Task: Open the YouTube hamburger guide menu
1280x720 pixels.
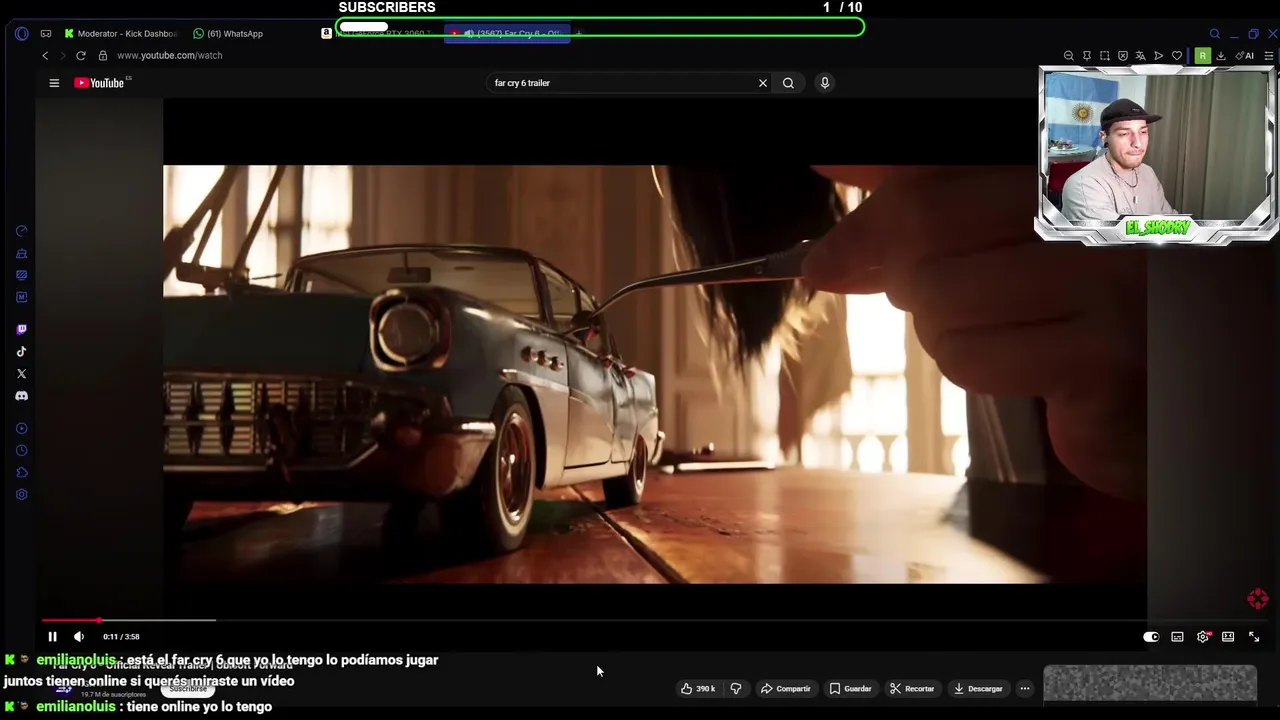Action: click(x=54, y=83)
